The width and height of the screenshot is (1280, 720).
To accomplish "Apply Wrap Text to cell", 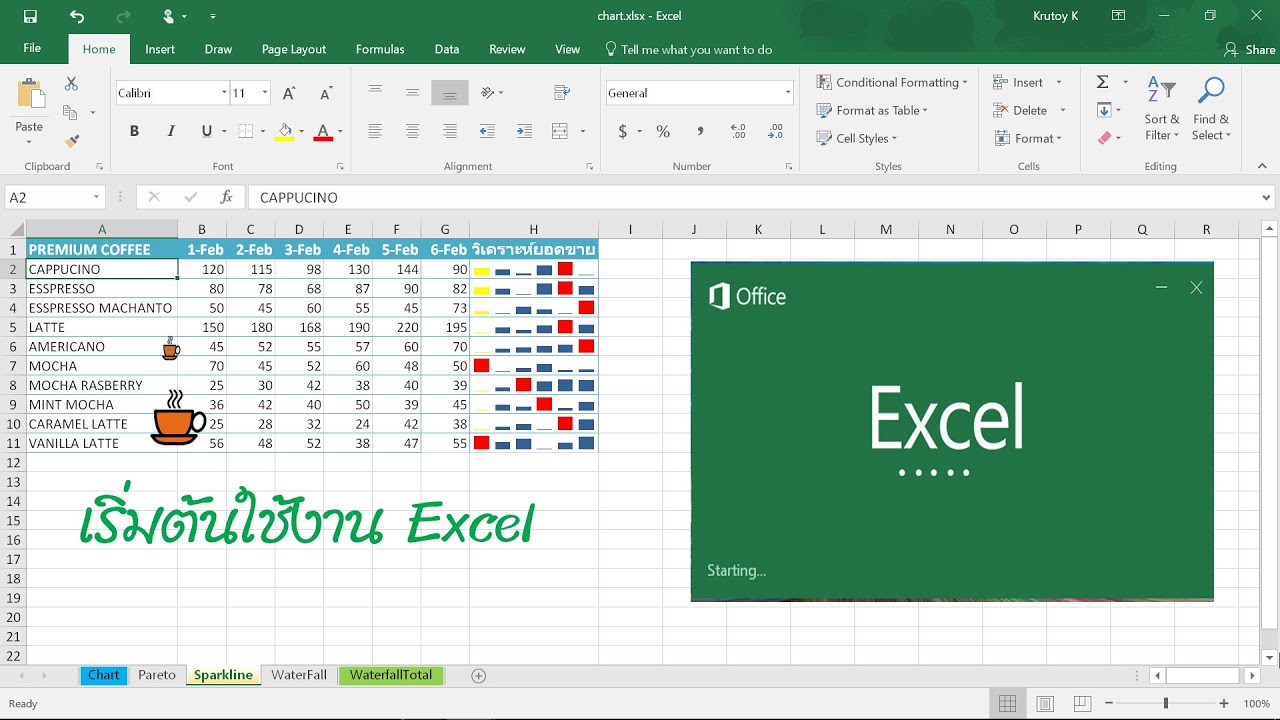I will pyautogui.click(x=562, y=92).
